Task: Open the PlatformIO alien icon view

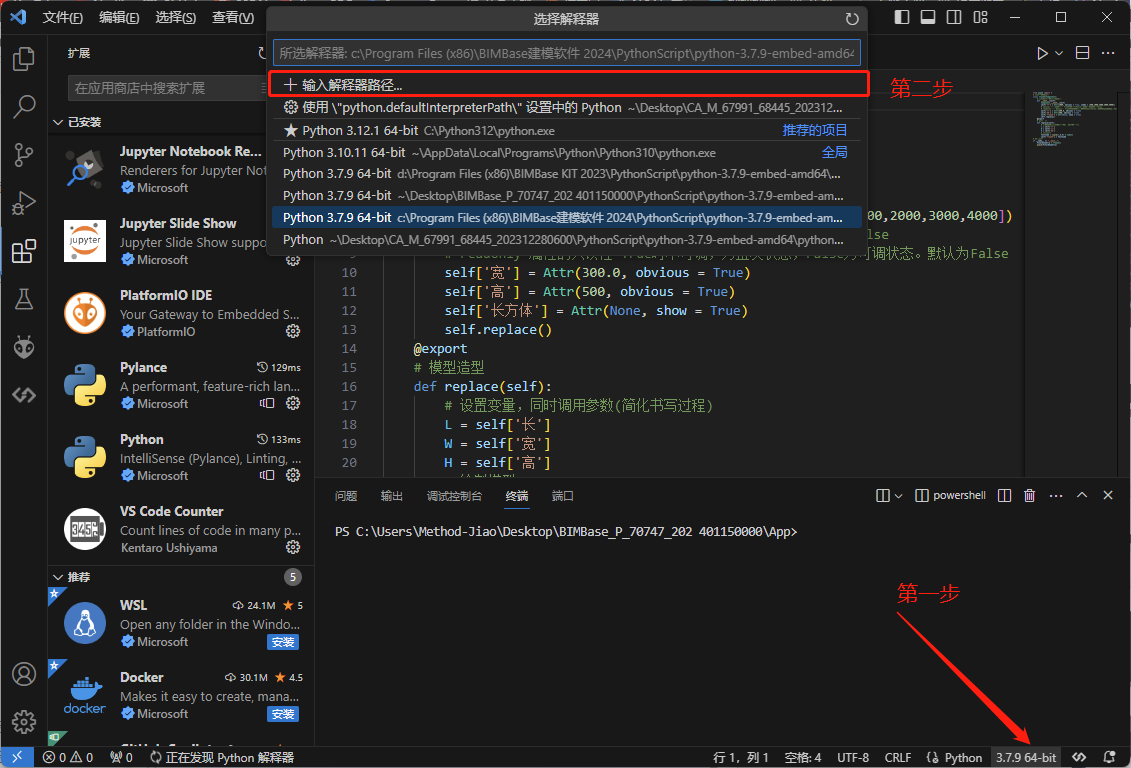Action: tap(24, 346)
